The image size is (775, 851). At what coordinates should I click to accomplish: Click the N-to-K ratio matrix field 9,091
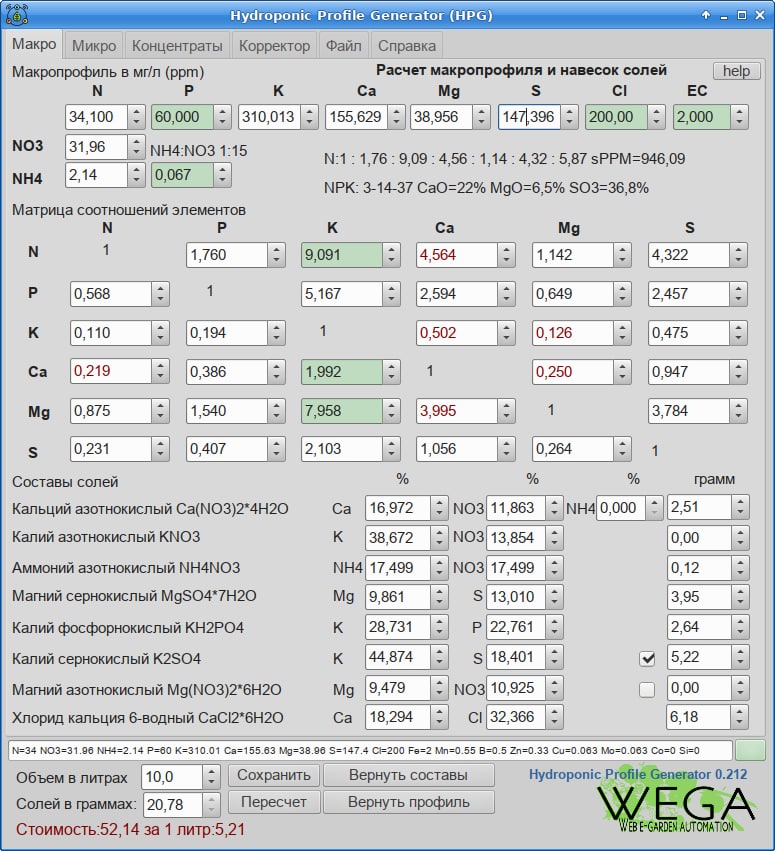342,255
